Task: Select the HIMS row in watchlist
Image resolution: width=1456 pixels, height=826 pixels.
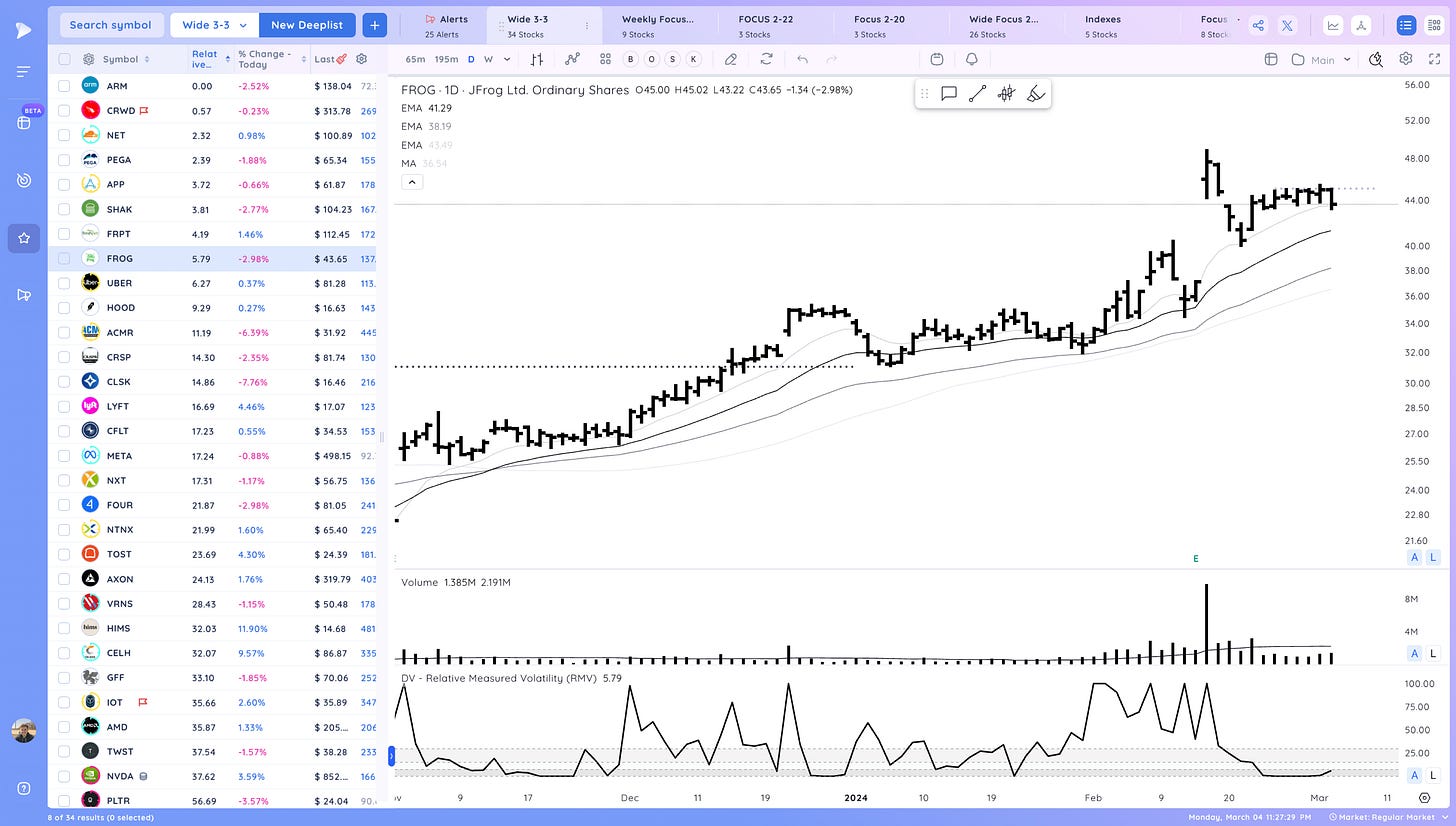Action: (213, 628)
